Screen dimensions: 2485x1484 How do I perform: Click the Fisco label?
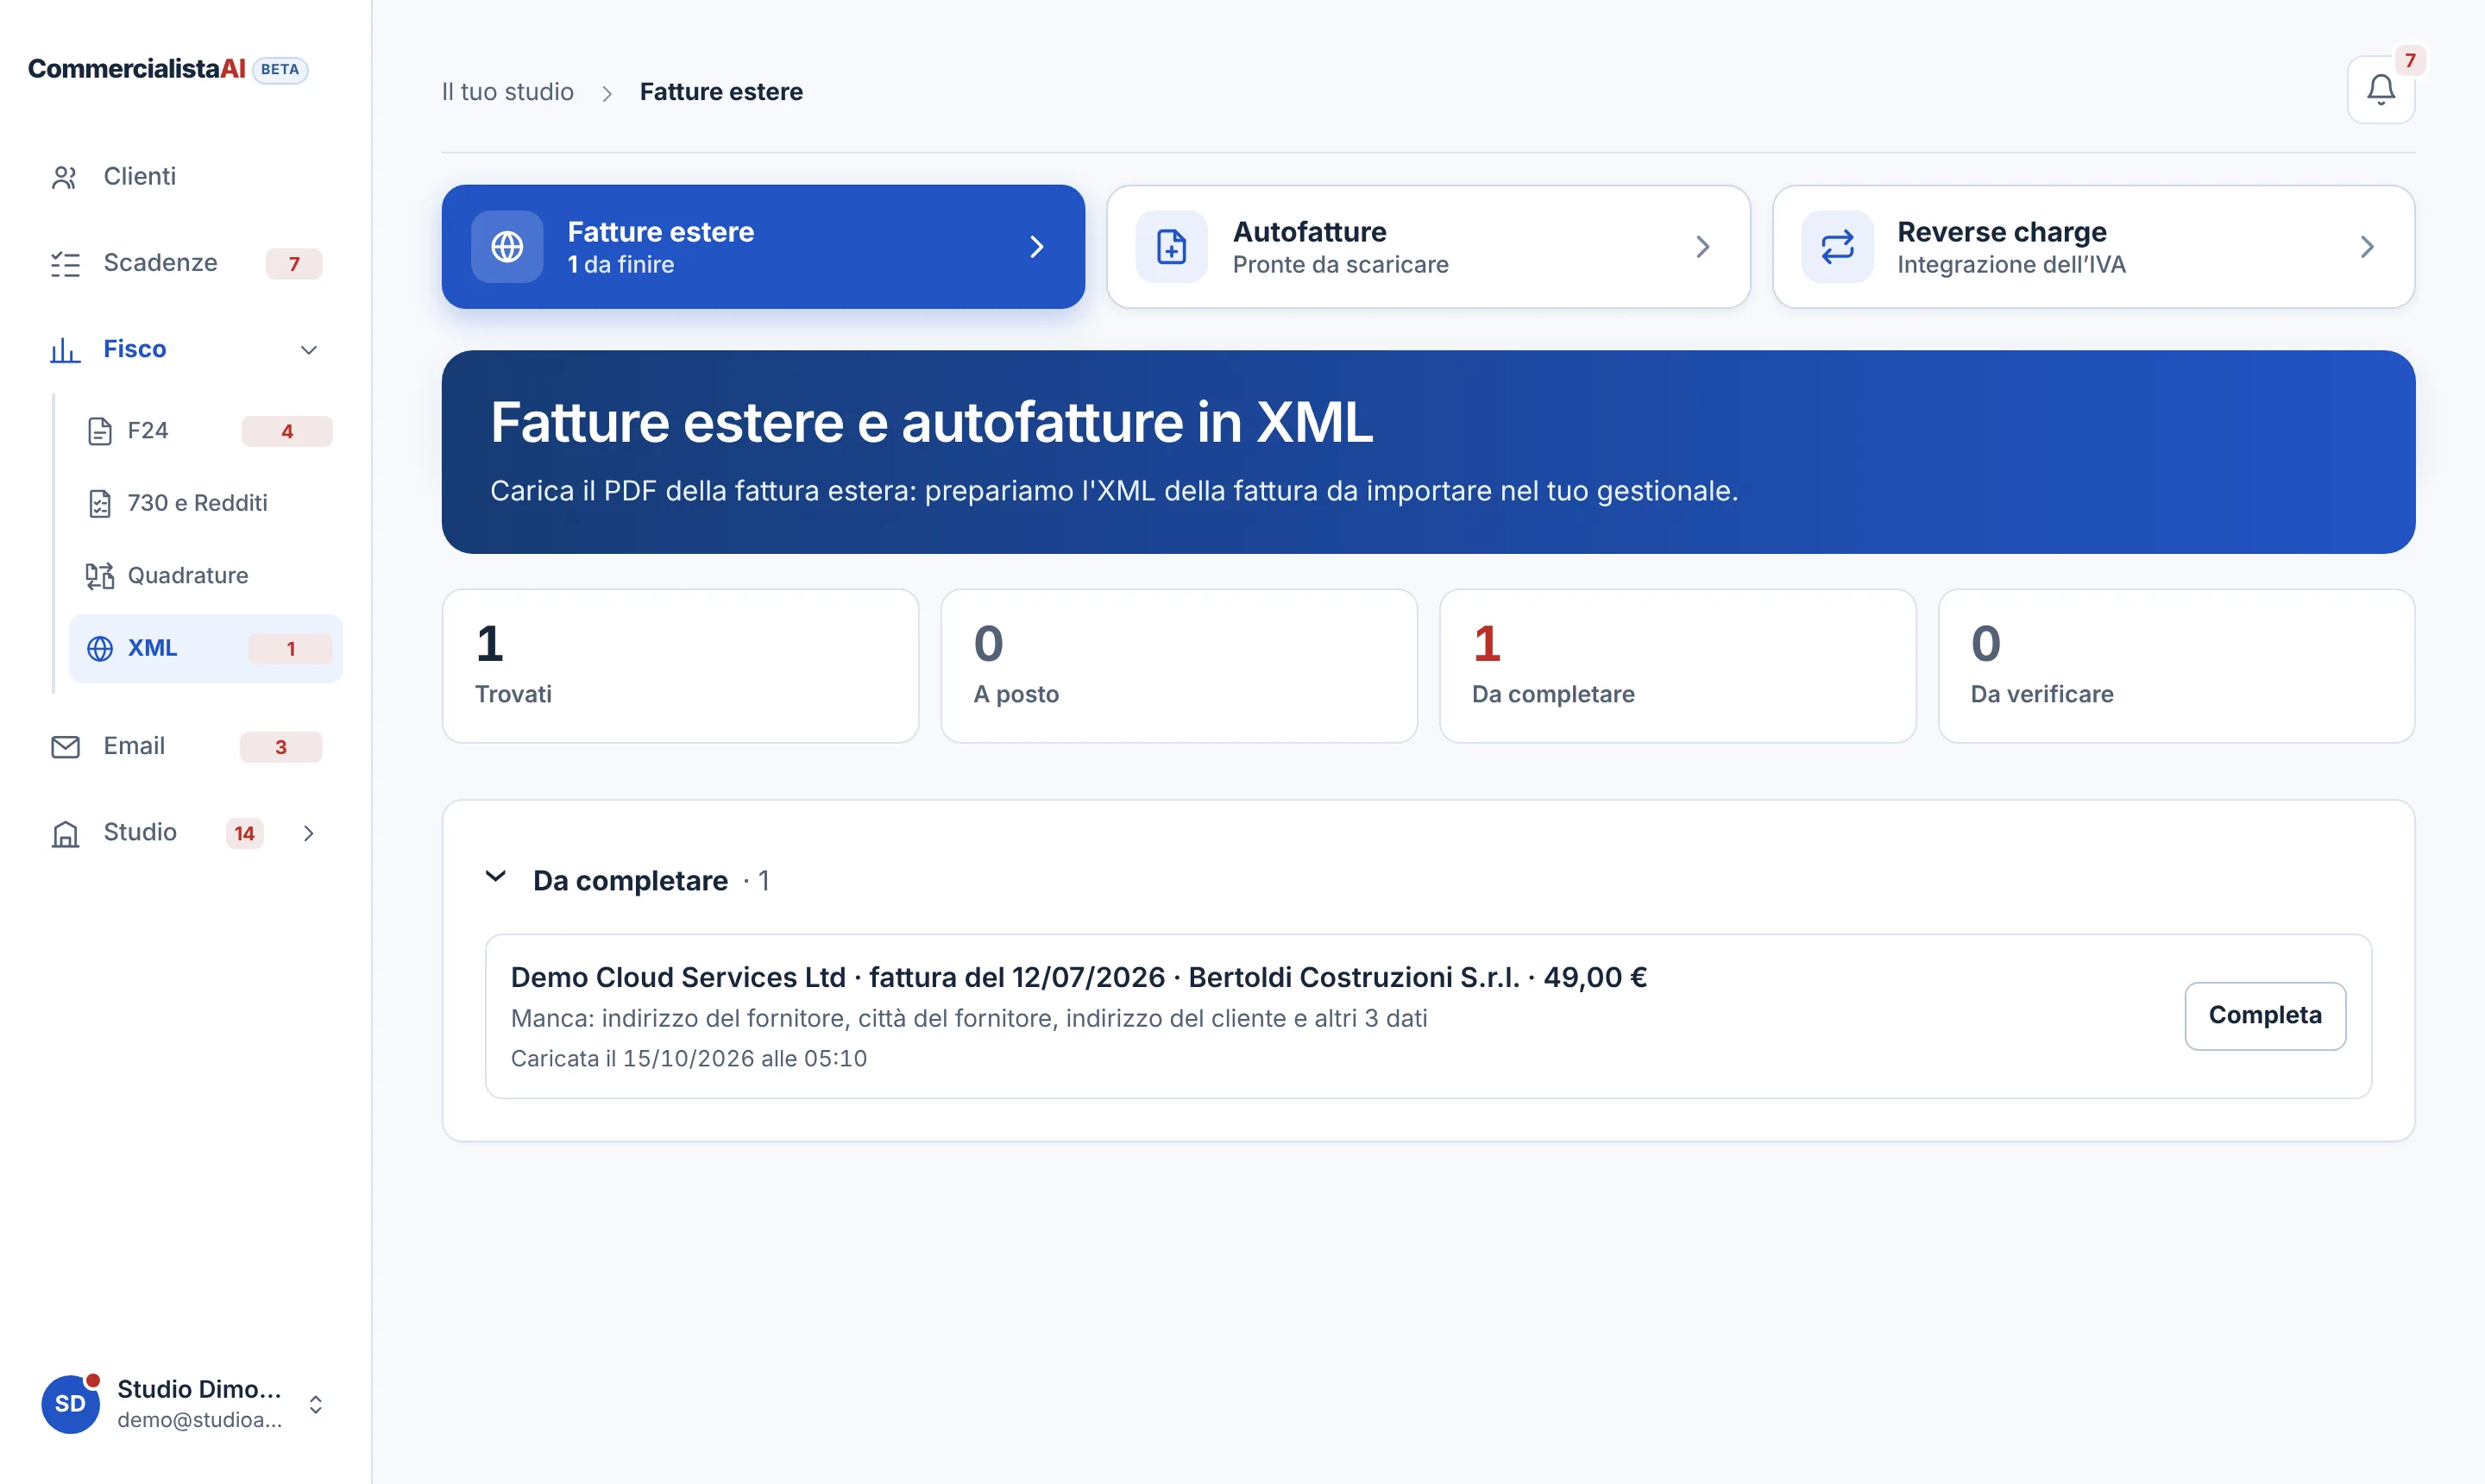tap(135, 349)
